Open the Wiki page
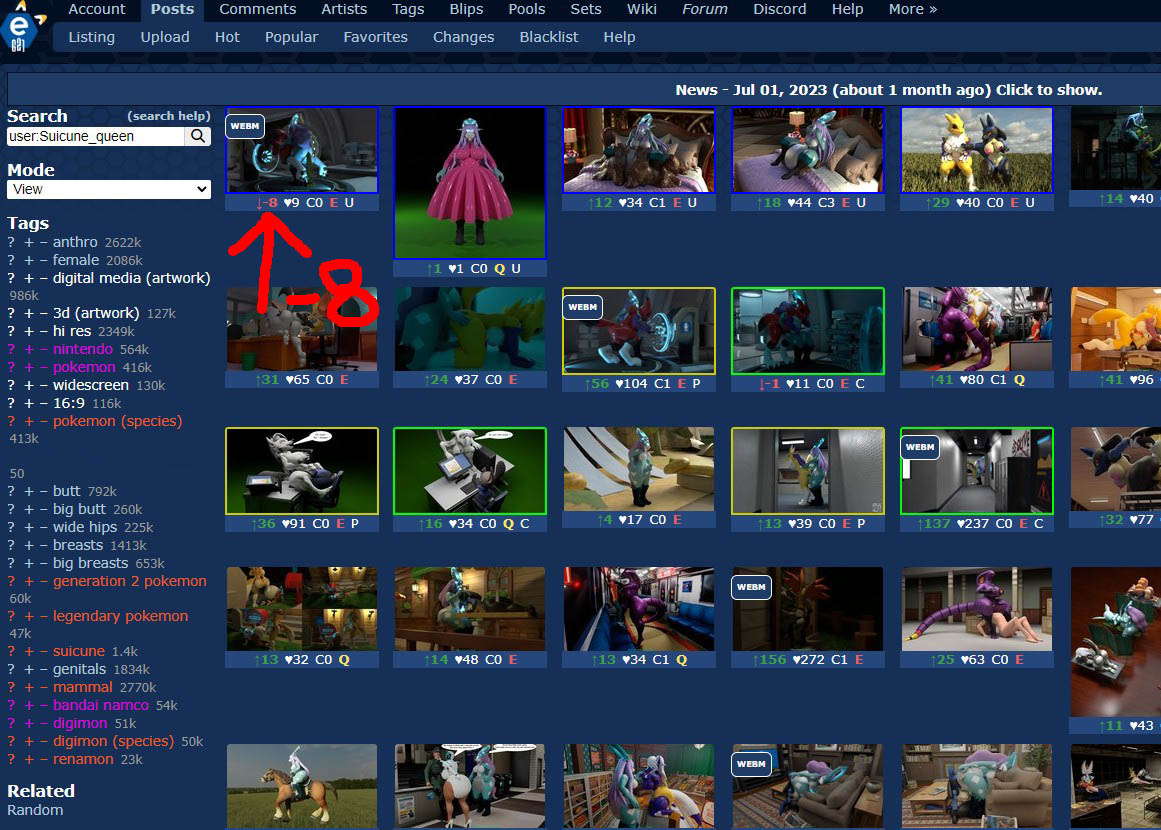1161x830 pixels. click(x=641, y=10)
